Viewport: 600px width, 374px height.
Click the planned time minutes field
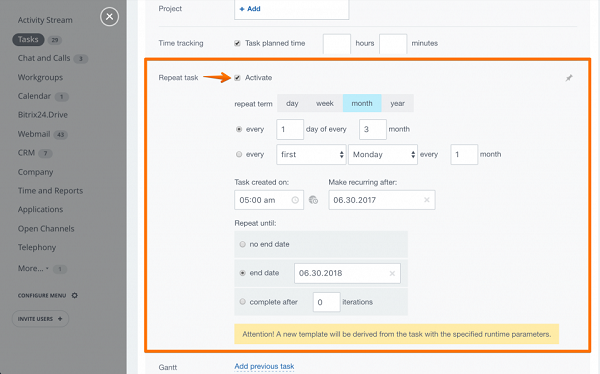pos(393,44)
